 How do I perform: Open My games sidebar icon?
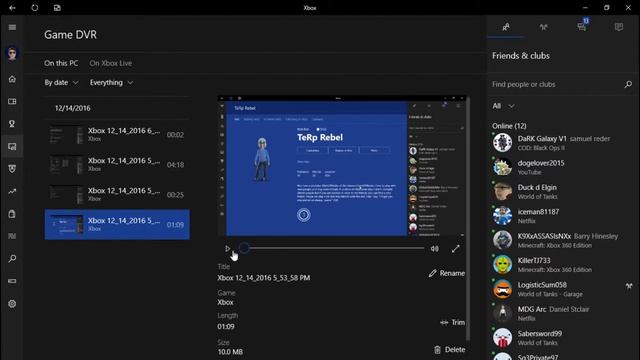coord(12,101)
